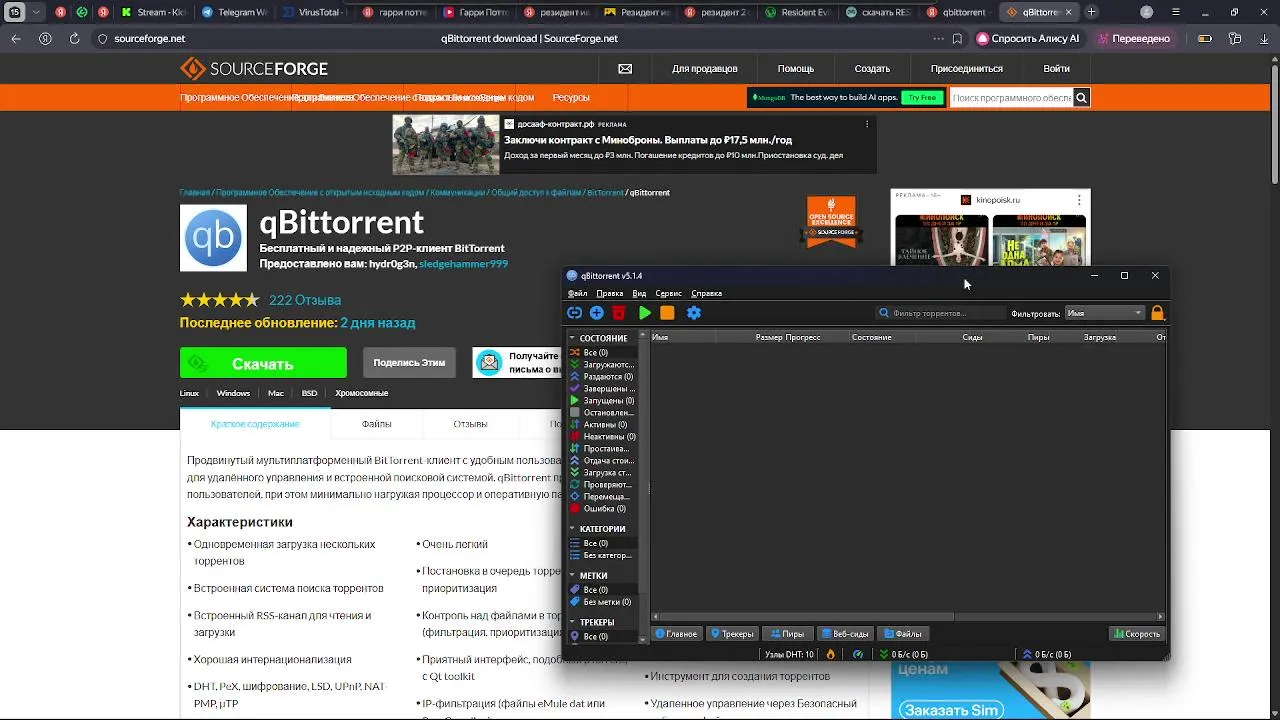Image resolution: width=1280 pixels, height=720 pixels.
Task: Click the search magnifier button on SourceForge
Action: point(1080,97)
